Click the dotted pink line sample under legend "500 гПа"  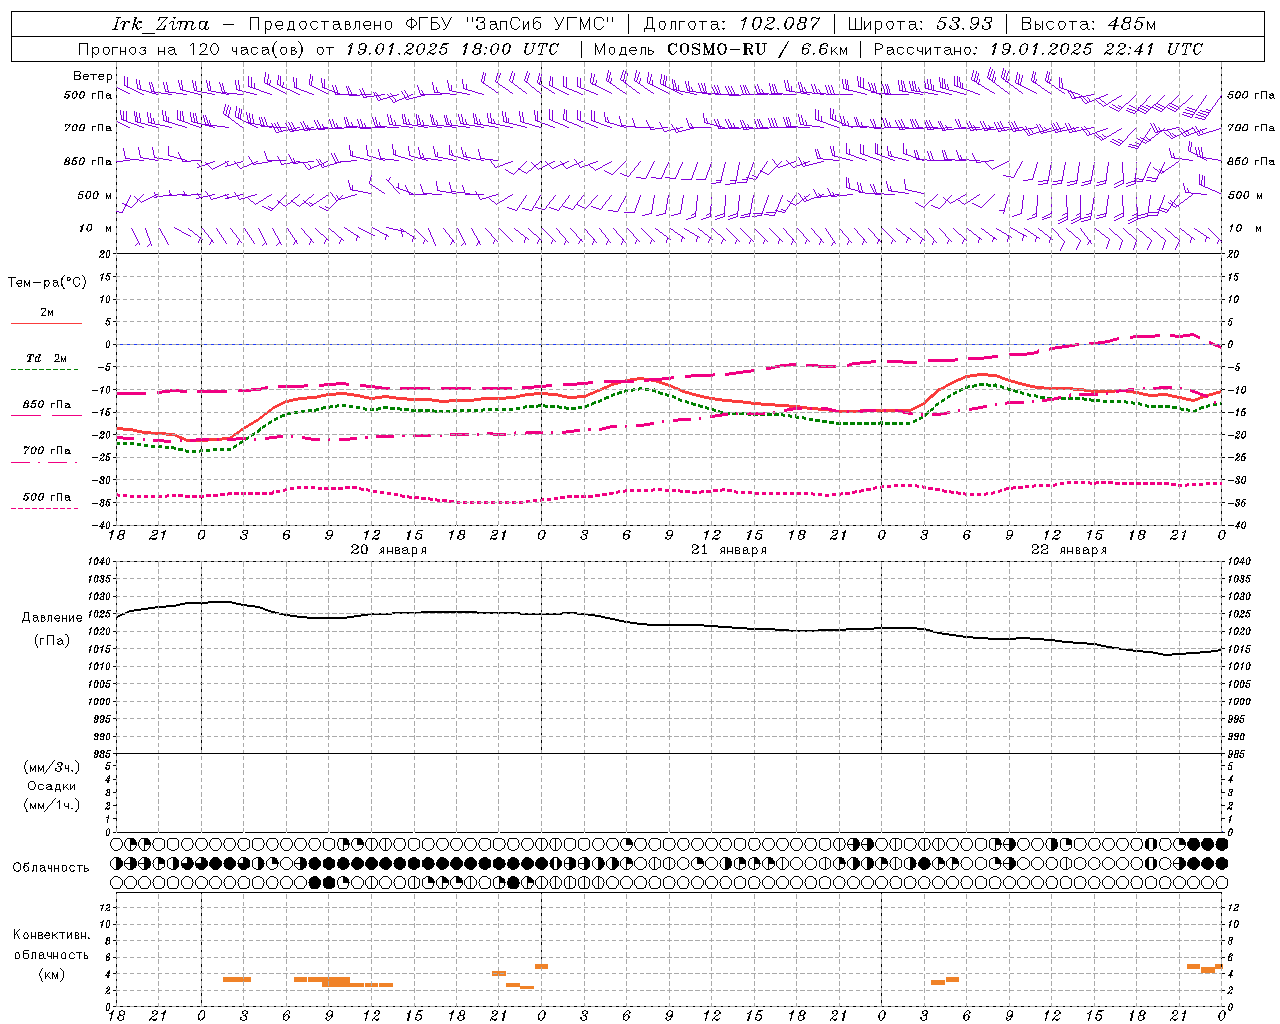pyautogui.click(x=45, y=508)
